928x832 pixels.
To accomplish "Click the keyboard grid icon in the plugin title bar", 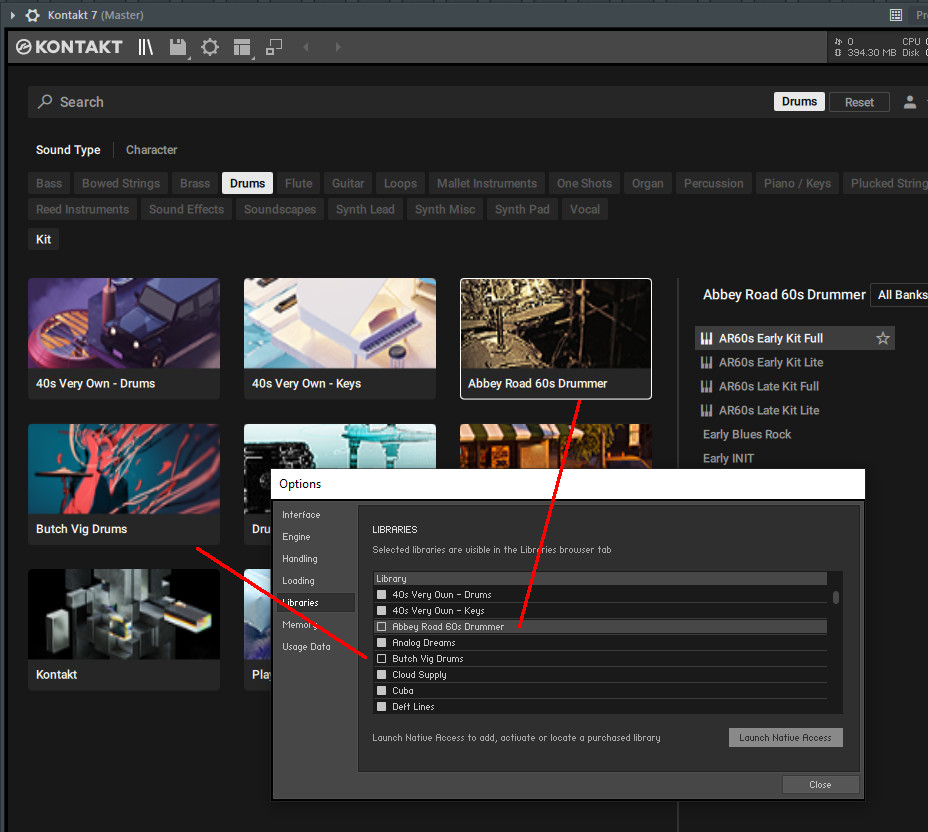I will tap(896, 15).
